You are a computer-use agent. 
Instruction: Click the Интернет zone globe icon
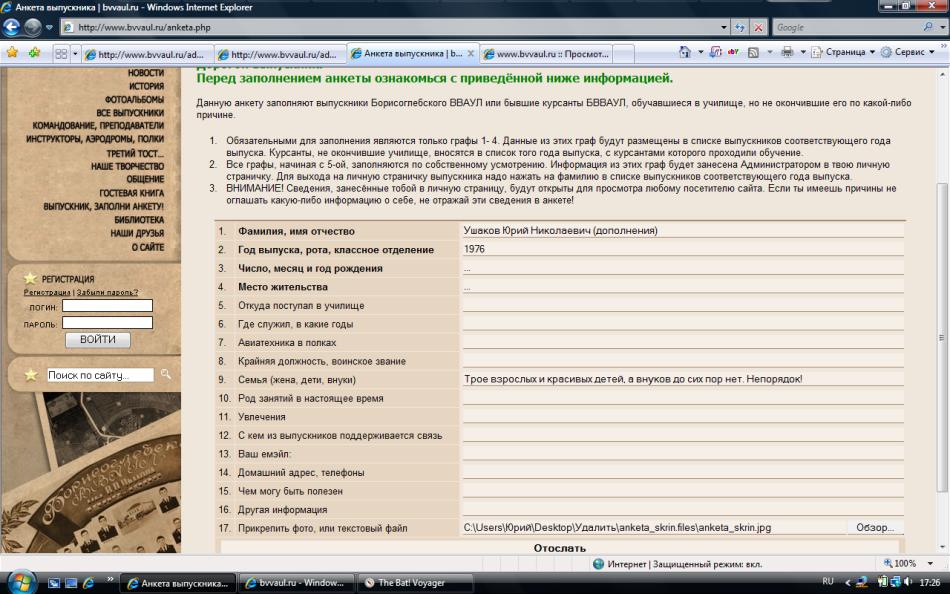[599, 564]
